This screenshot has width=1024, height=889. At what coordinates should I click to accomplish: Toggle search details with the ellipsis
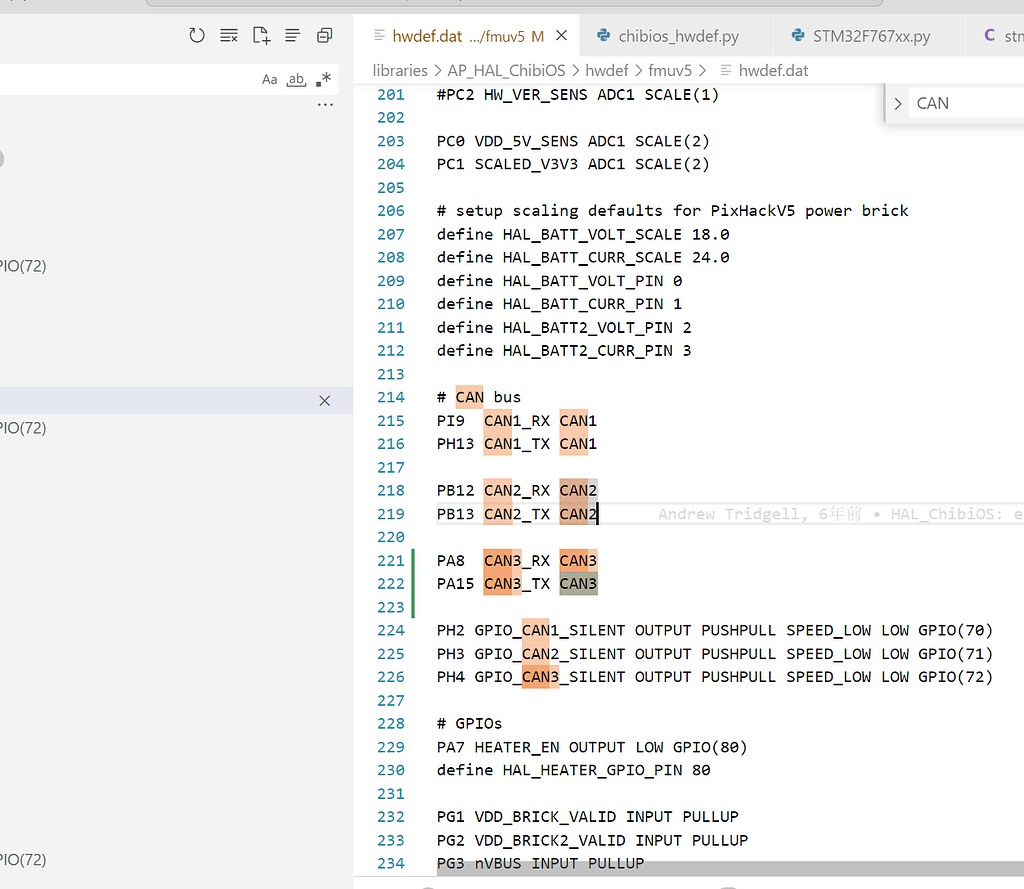click(325, 104)
